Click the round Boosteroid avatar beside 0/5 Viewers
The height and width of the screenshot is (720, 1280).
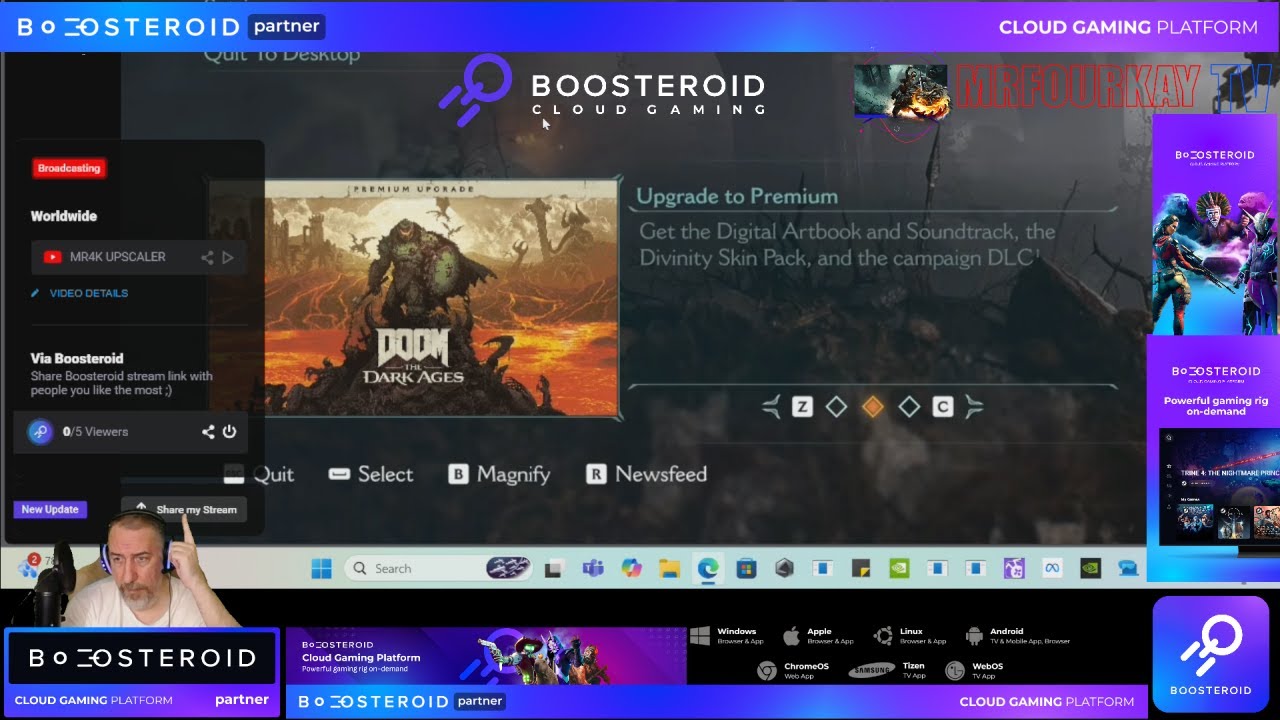(x=40, y=432)
